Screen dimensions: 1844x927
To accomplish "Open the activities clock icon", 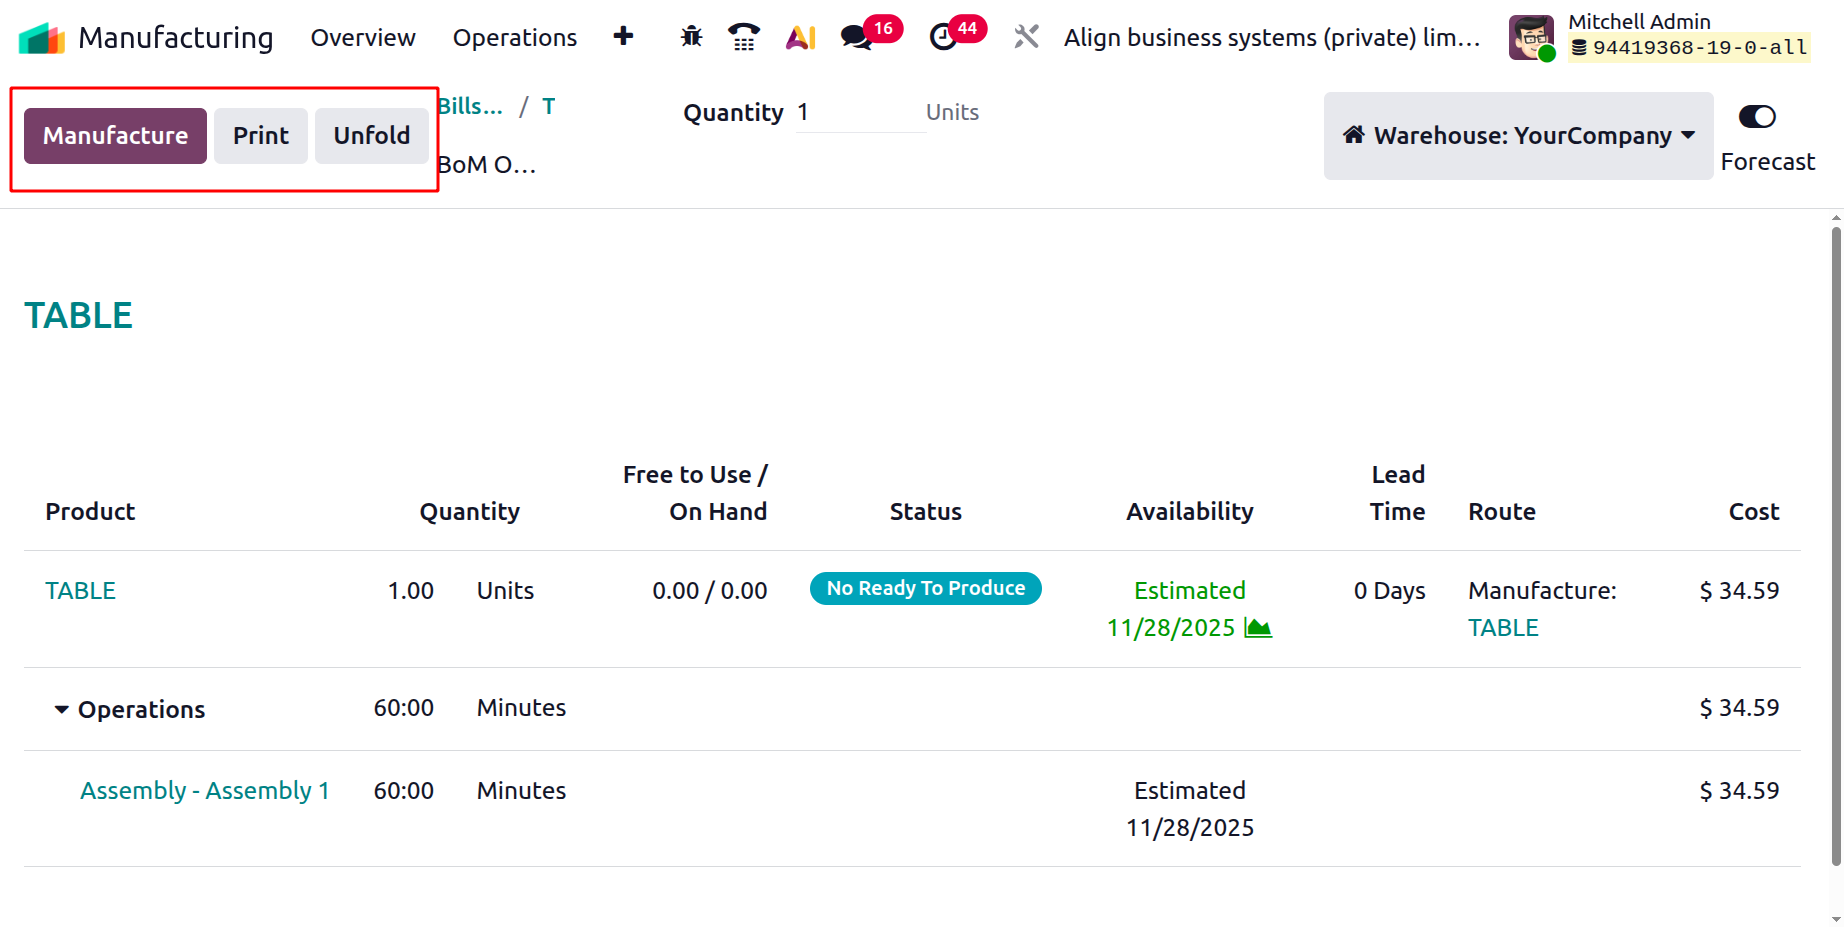I will (942, 37).
